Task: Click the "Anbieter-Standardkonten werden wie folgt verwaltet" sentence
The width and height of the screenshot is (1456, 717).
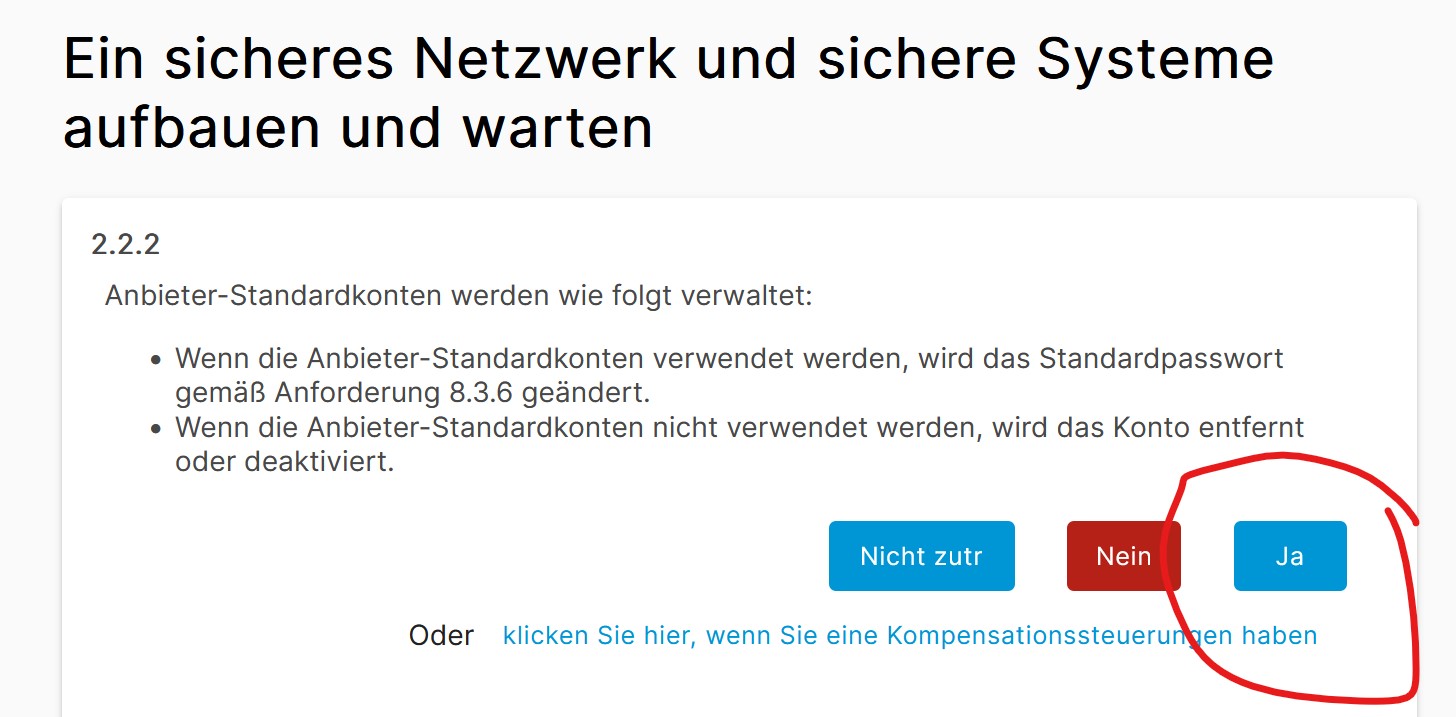Action: [458, 297]
